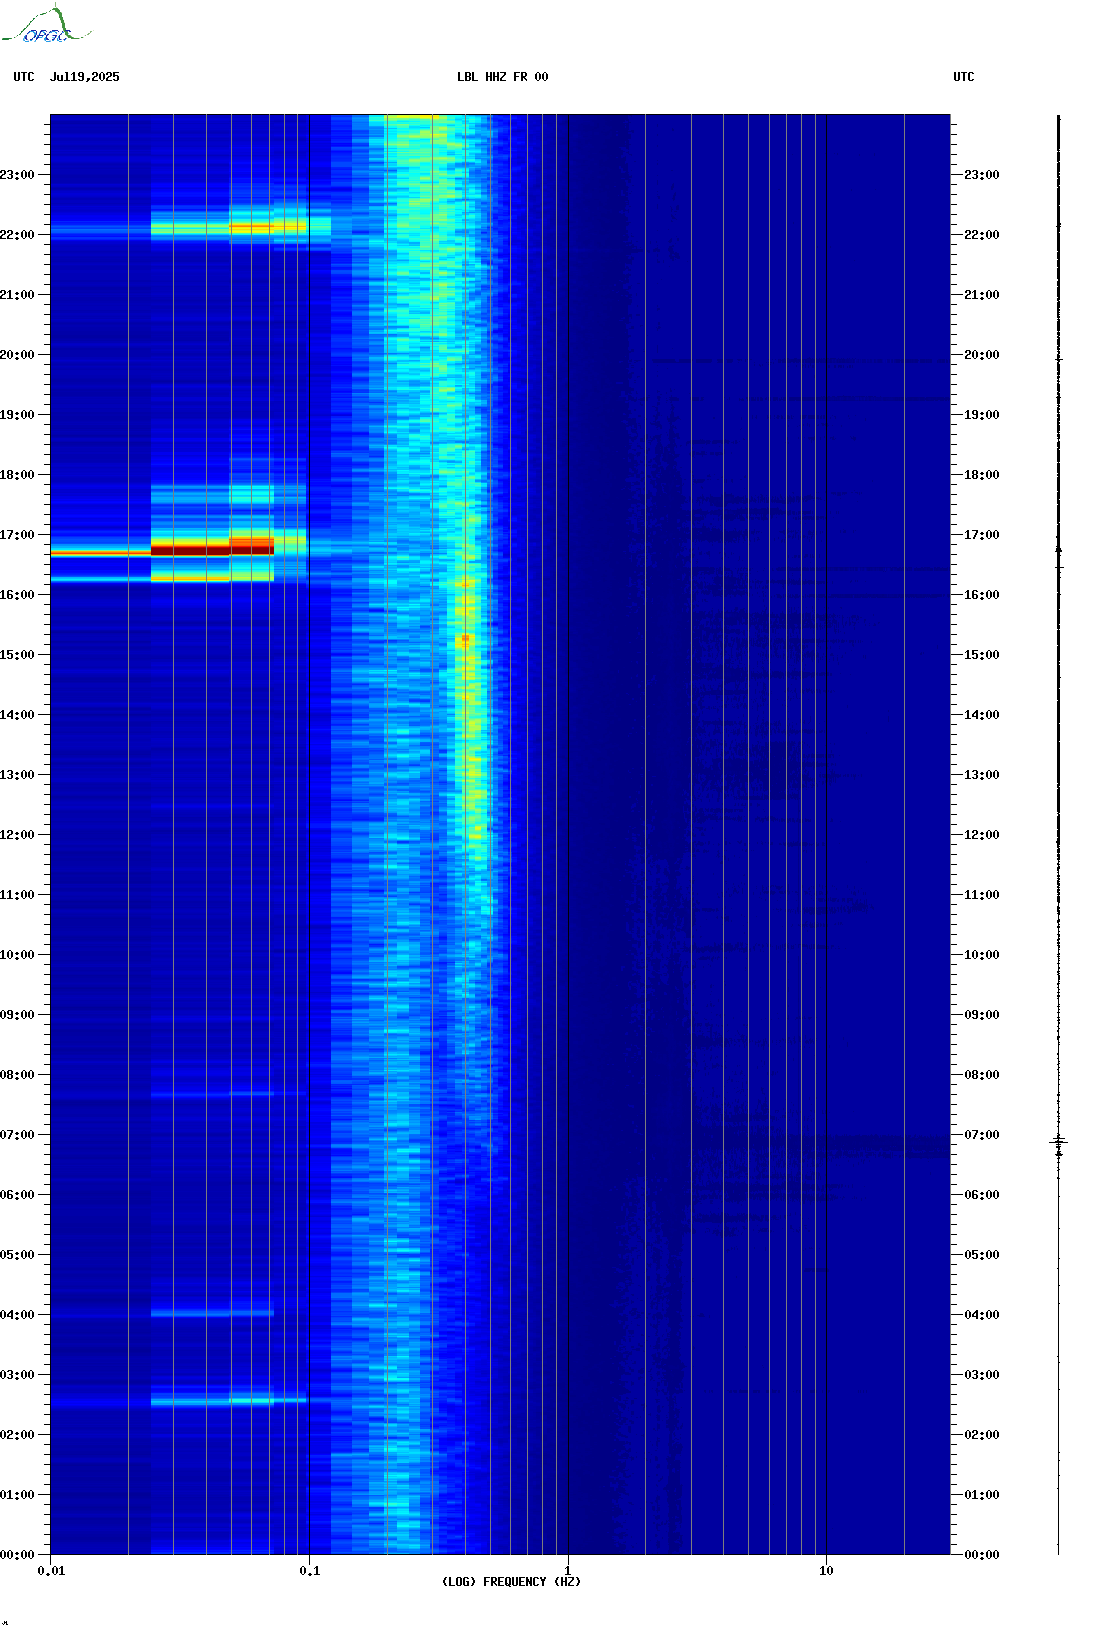Screen dimensions: 1102x1634
Task: Click the seismogram trace spike near 07:00
Action: point(1059,1142)
